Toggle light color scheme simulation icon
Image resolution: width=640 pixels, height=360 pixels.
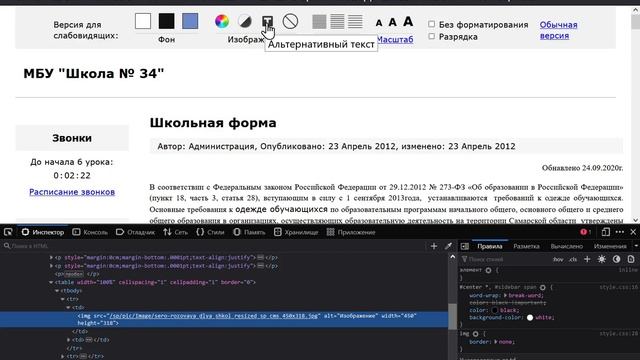602,259
